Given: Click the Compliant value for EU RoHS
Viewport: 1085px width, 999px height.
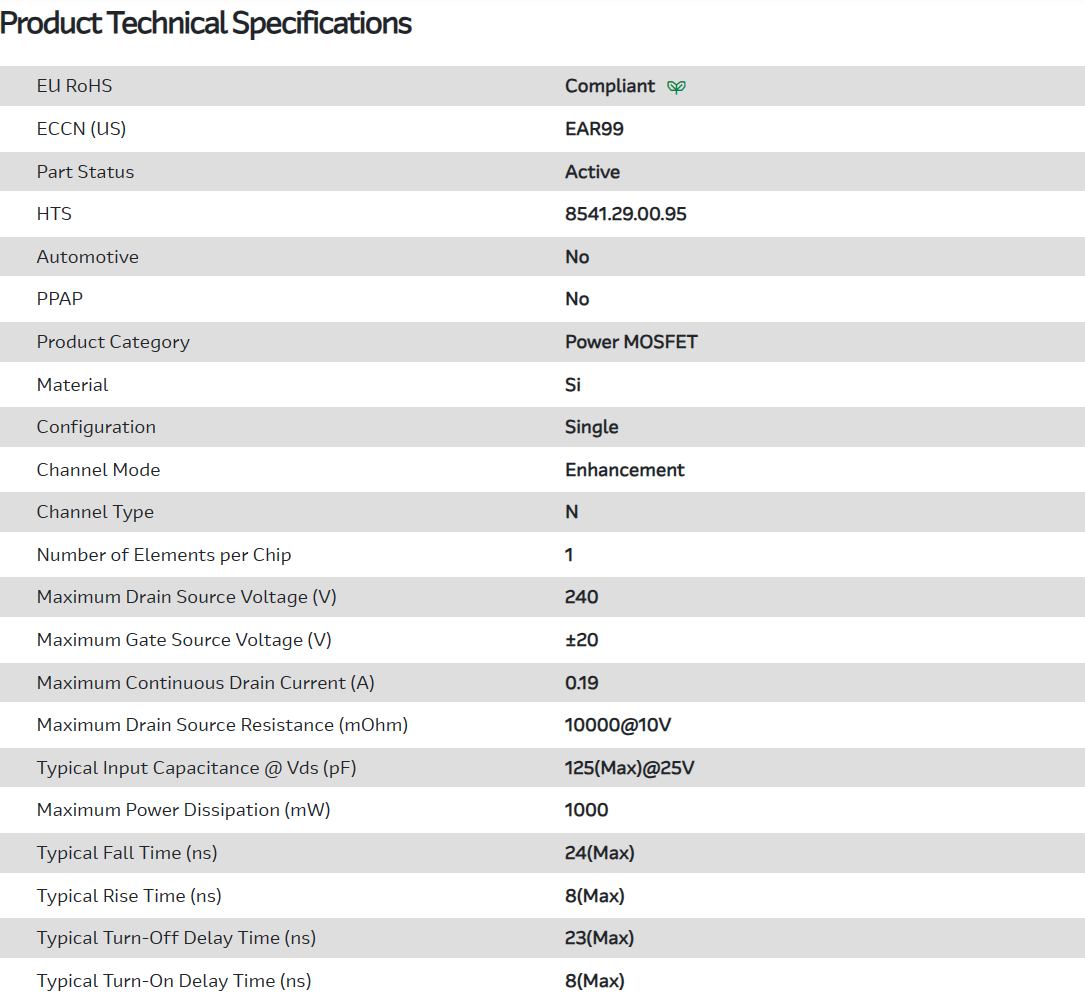Looking at the screenshot, I should coord(610,86).
